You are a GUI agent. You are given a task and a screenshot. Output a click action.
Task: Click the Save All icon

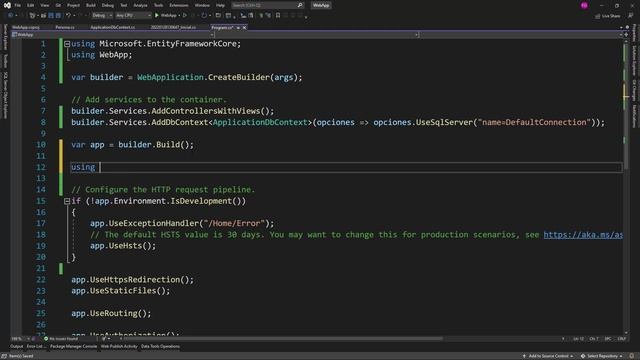click(x=58, y=16)
